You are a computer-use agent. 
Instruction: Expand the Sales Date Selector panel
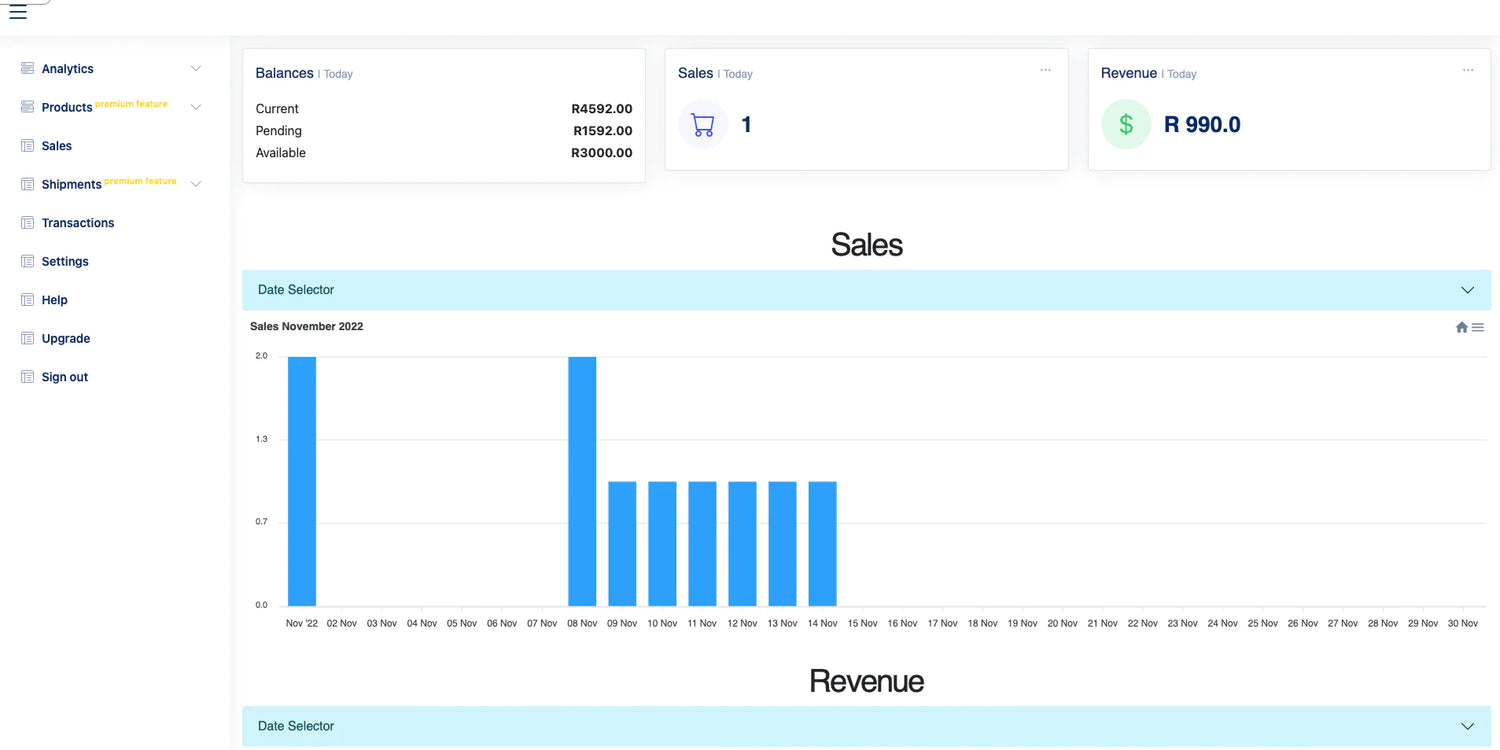tap(866, 290)
